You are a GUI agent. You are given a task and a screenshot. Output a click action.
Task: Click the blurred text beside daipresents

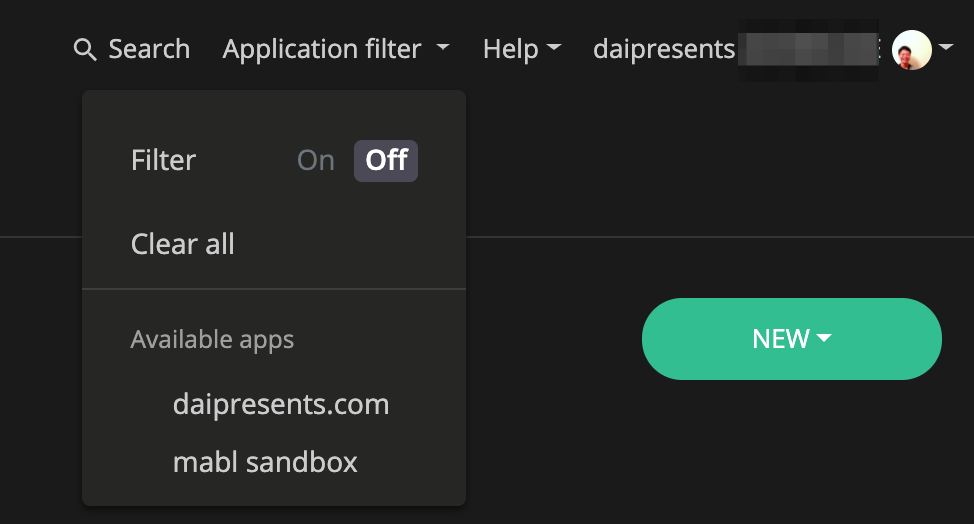[x=807, y=49]
